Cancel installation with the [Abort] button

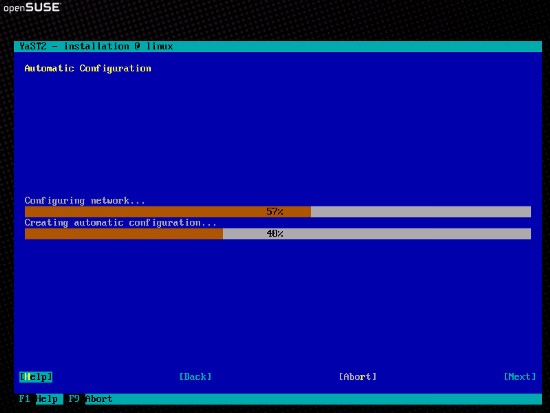[358, 377]
